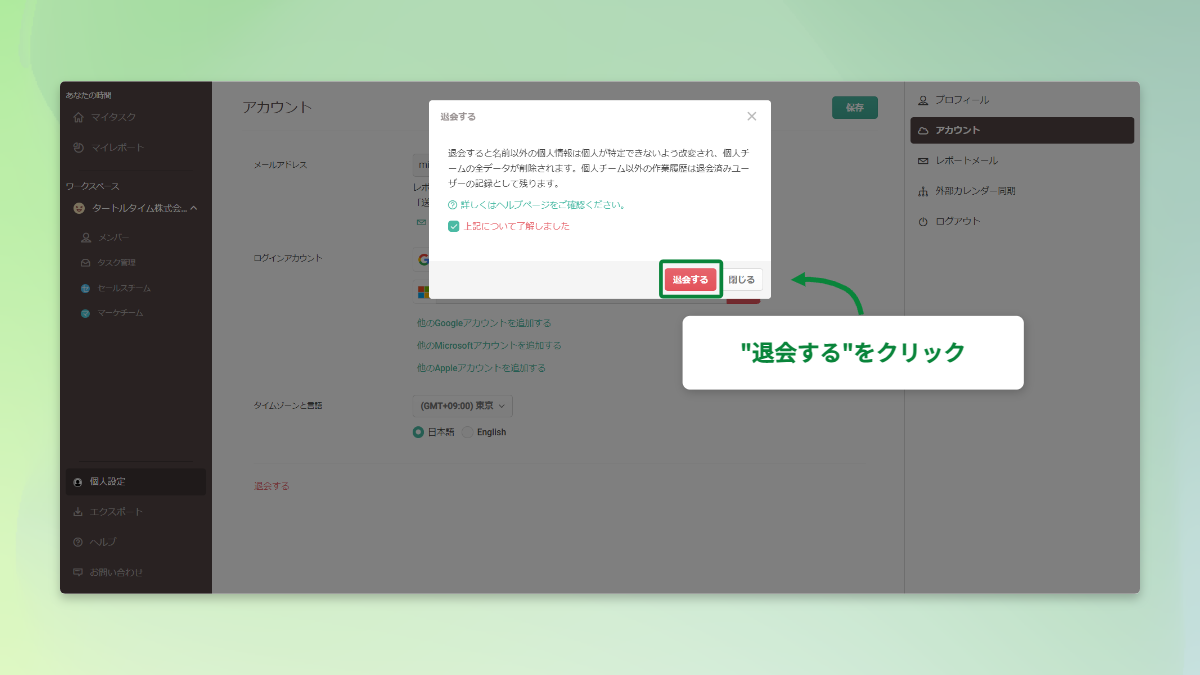Click the red 退会する confirmation button

(691, 279)
